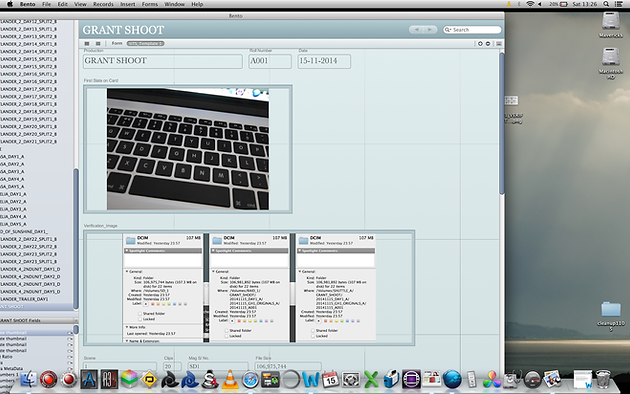Open Microsoft Word W icon in the Dock
This screenshot has width=630, height=394.
311,380
